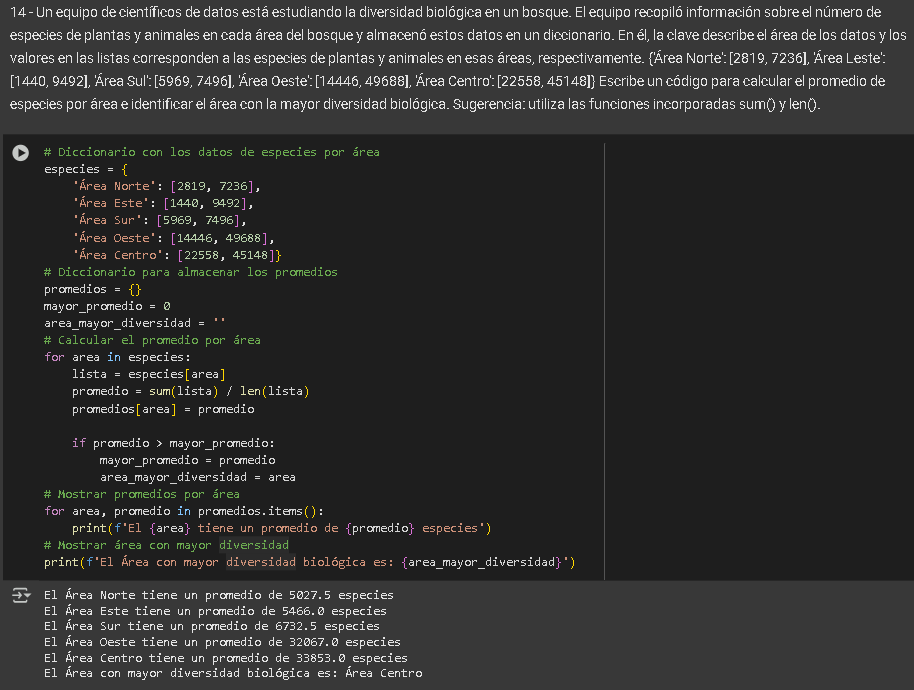
Task: Click the exercise description starting with '14 - Un equipo'
Action: coord(457,58)
